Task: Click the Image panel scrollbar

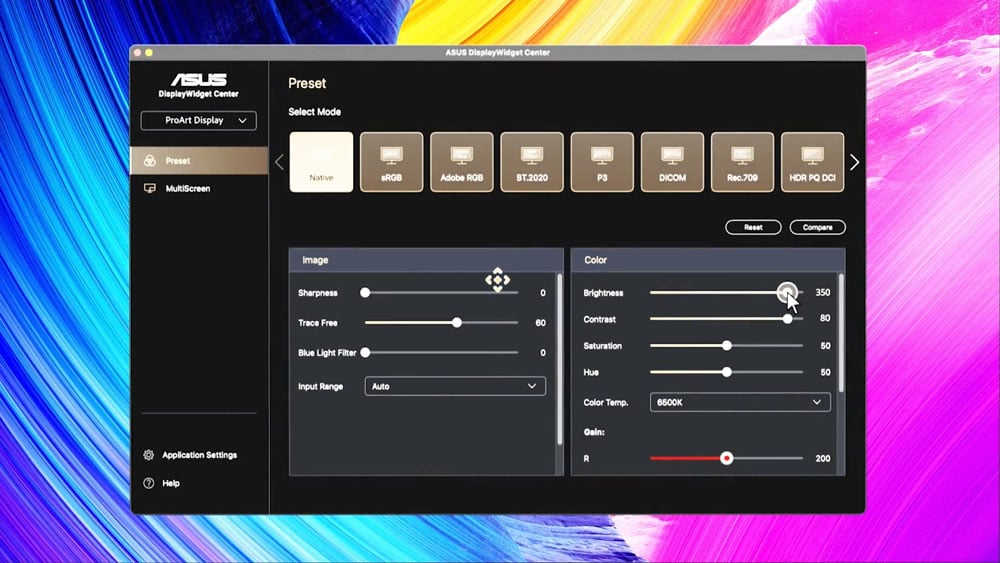Action: pyautogui.click(x=560, y=359)
